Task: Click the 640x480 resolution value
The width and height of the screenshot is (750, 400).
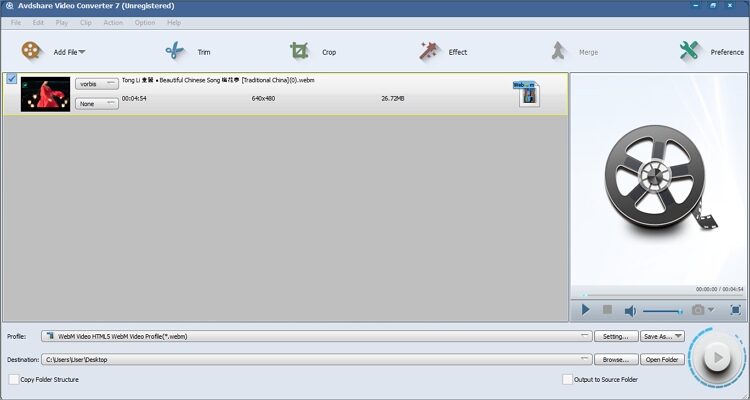Action: click(264, 99)
